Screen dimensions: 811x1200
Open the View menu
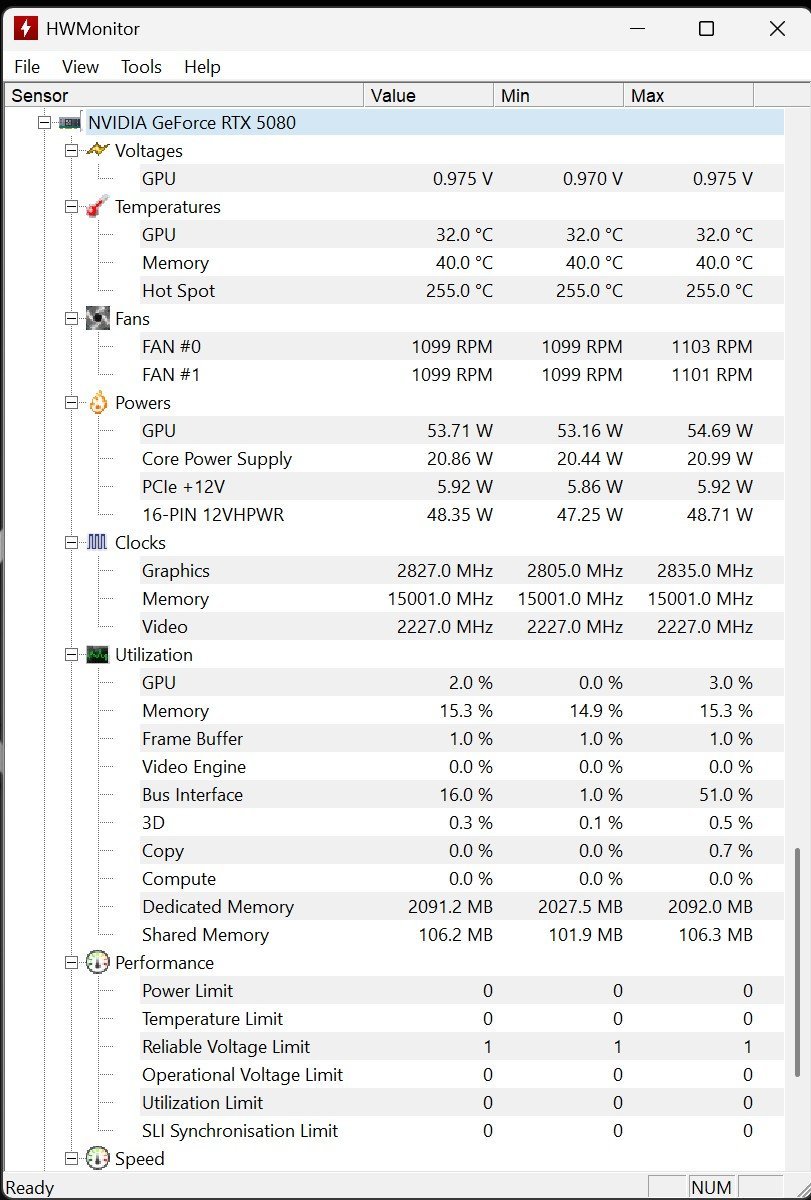click(80, 67)
